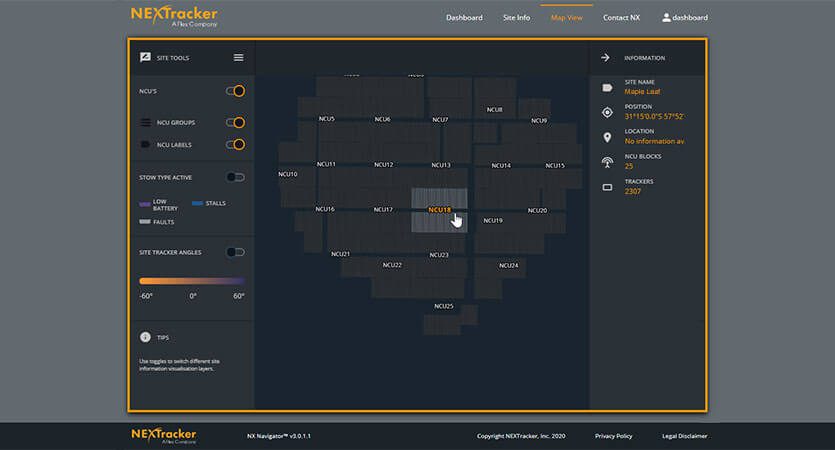Select NCU20 on the map
The width and height of the screenshot is (835, 450).
[537, 210]
